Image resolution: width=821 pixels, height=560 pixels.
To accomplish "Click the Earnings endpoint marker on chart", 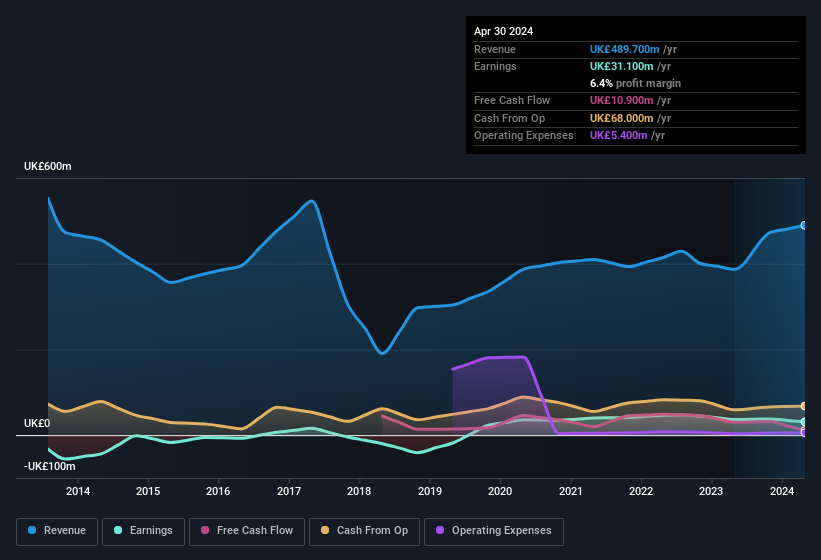I will [x=804, y=422].
